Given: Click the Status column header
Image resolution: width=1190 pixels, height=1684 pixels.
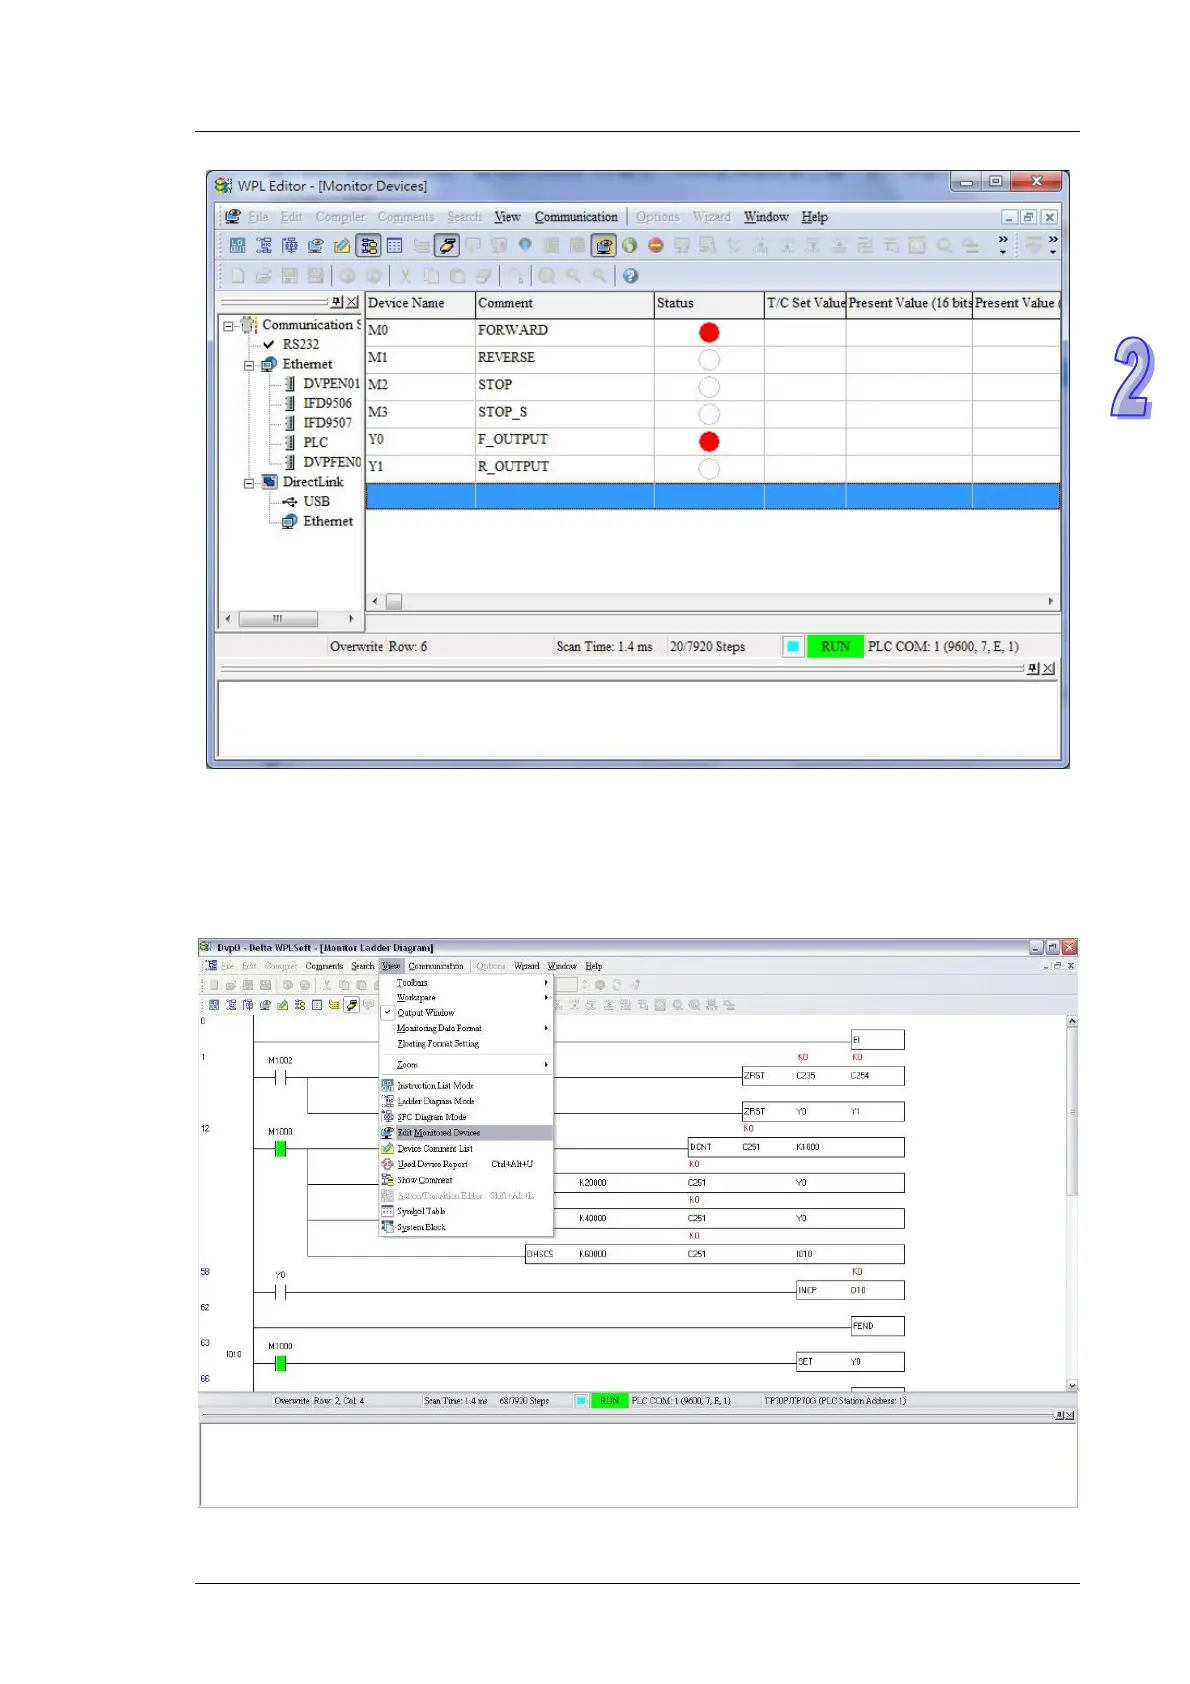Looking at the screenshot, I should (709, 303).
